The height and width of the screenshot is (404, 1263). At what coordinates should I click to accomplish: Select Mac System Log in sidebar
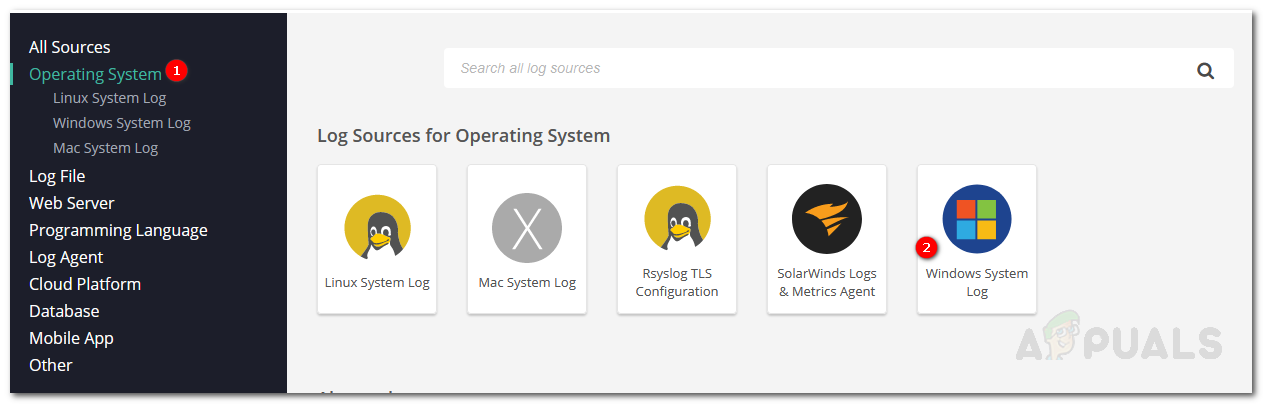coord(106,148)
